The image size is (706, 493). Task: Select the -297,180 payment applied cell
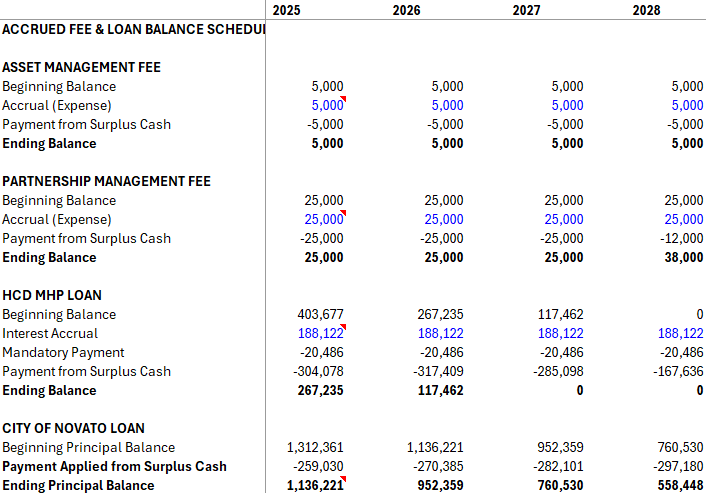coord(678,466)
